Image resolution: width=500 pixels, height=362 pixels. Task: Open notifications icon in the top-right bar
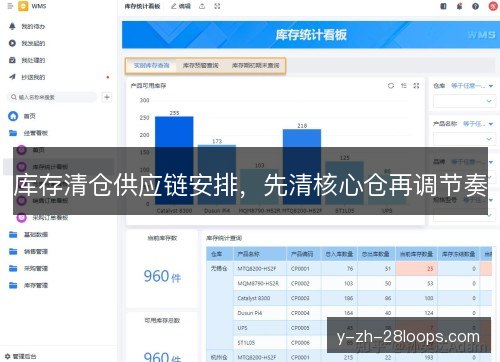pos(460,6)
